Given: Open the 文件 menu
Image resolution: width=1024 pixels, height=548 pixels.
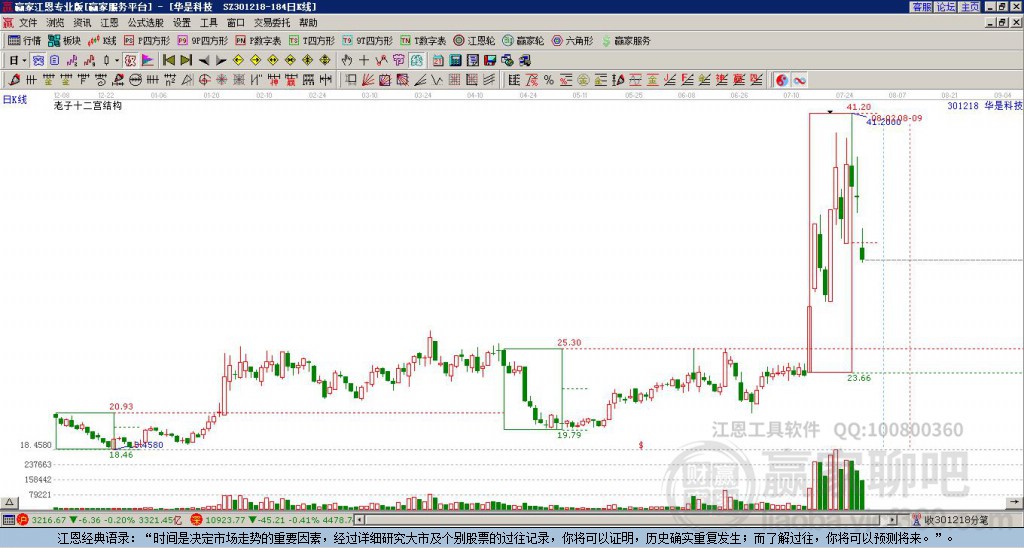Looking at the screenshot, I should [28, 23].
